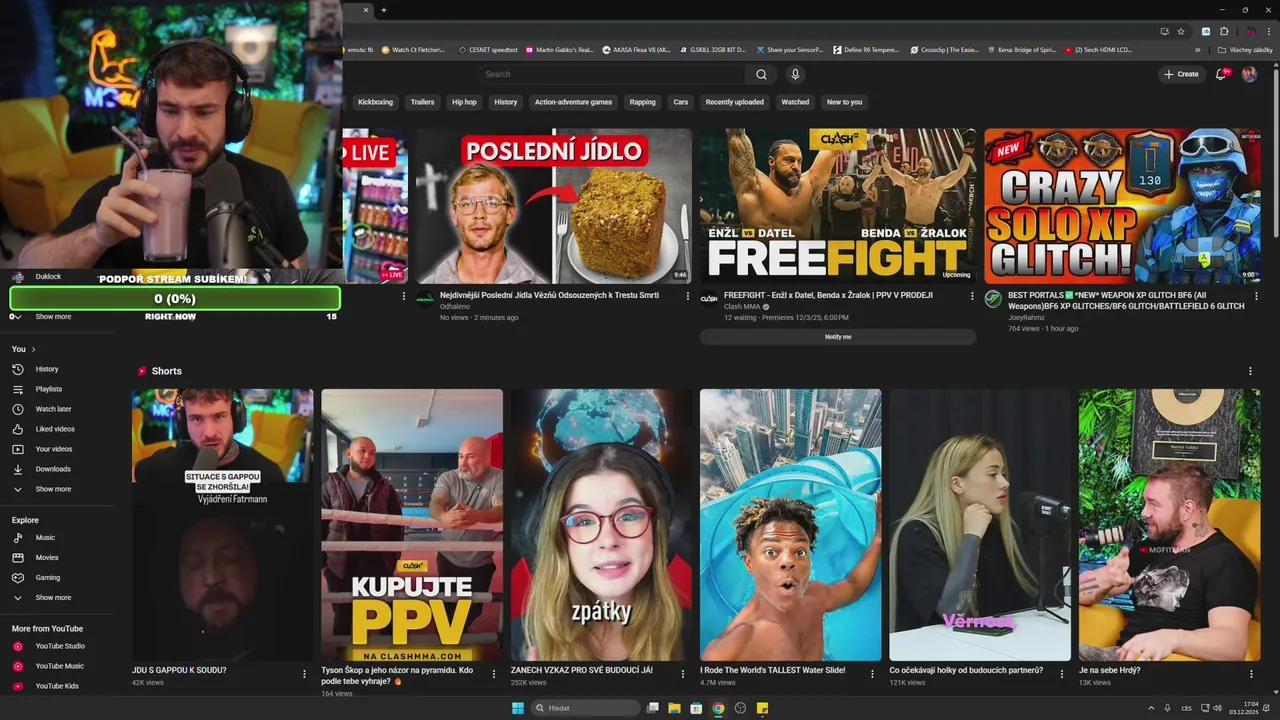The image size is (1280, 720).
Task: Open the You section chevron
Action: click(x=33, y=349)
